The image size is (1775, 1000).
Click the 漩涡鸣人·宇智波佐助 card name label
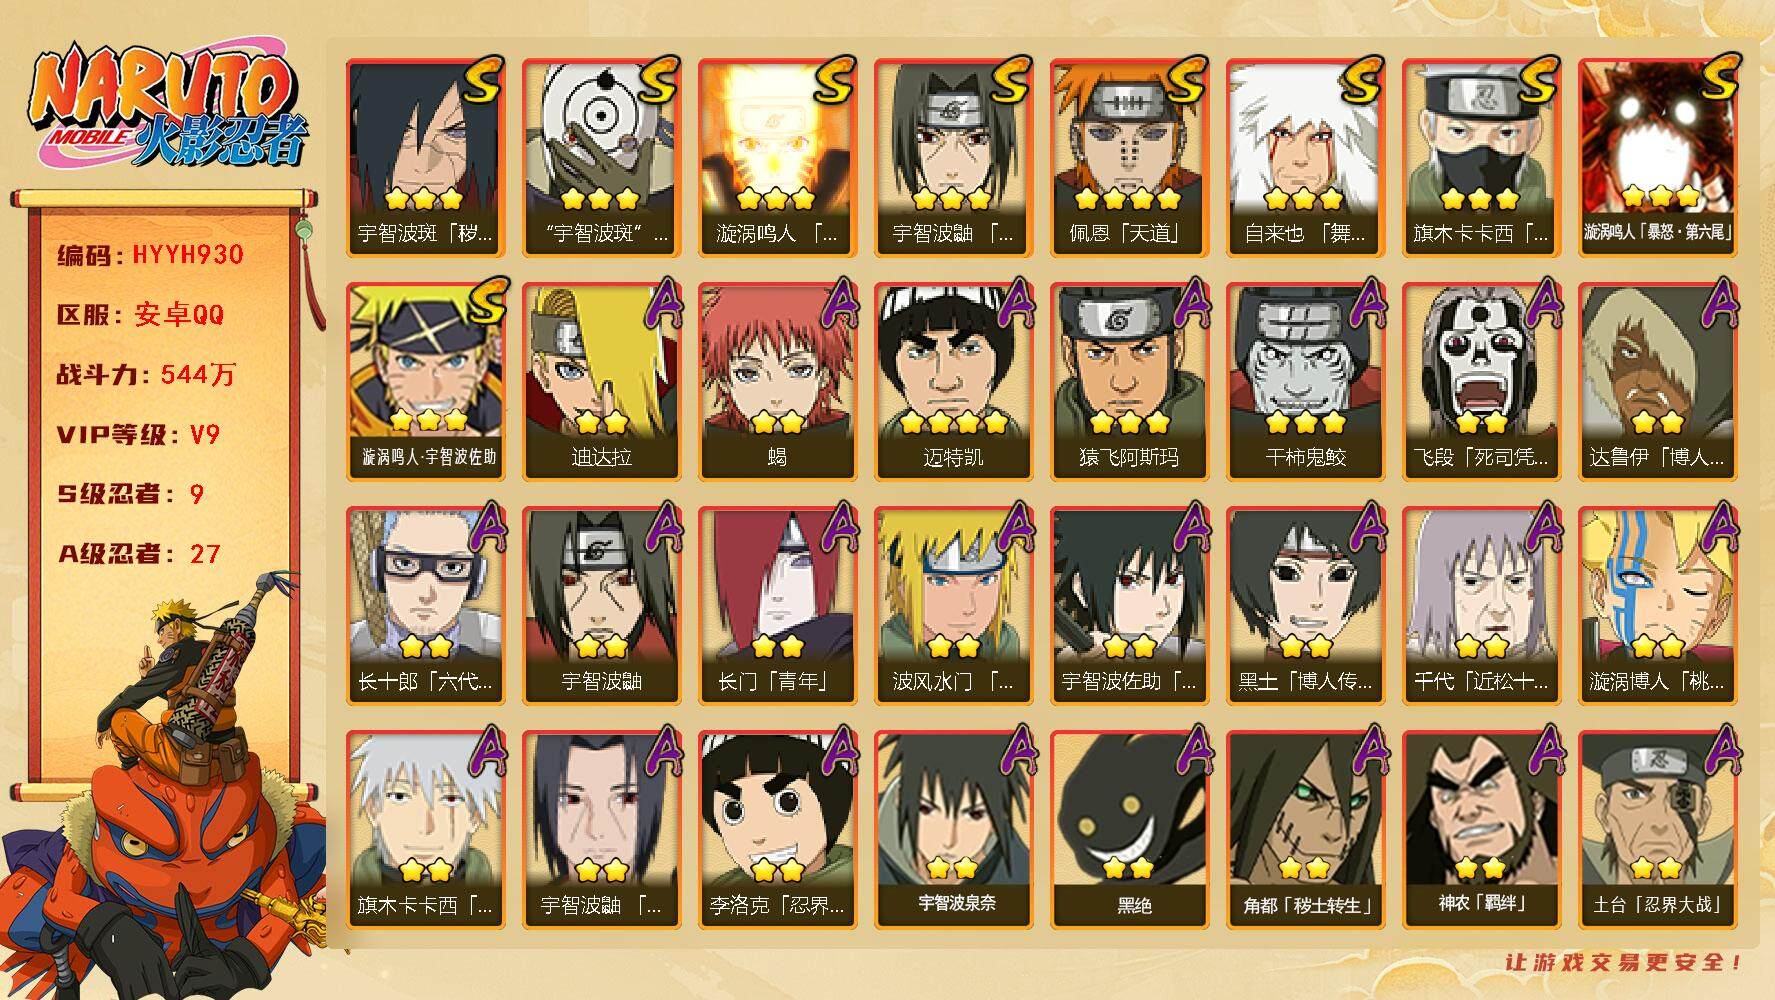pos(426,457)
